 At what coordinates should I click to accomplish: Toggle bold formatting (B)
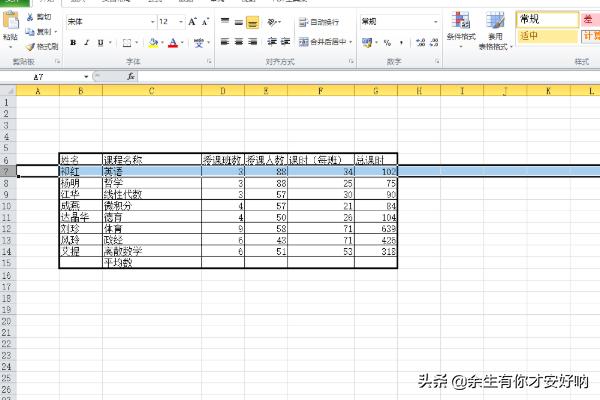click(73, 42)
